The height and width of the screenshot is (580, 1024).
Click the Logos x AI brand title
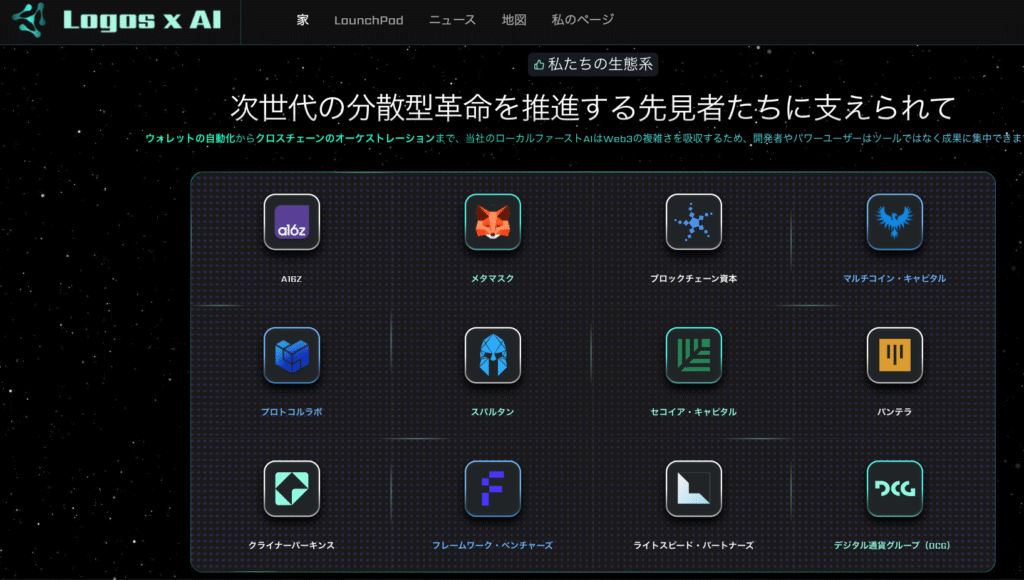142,20
